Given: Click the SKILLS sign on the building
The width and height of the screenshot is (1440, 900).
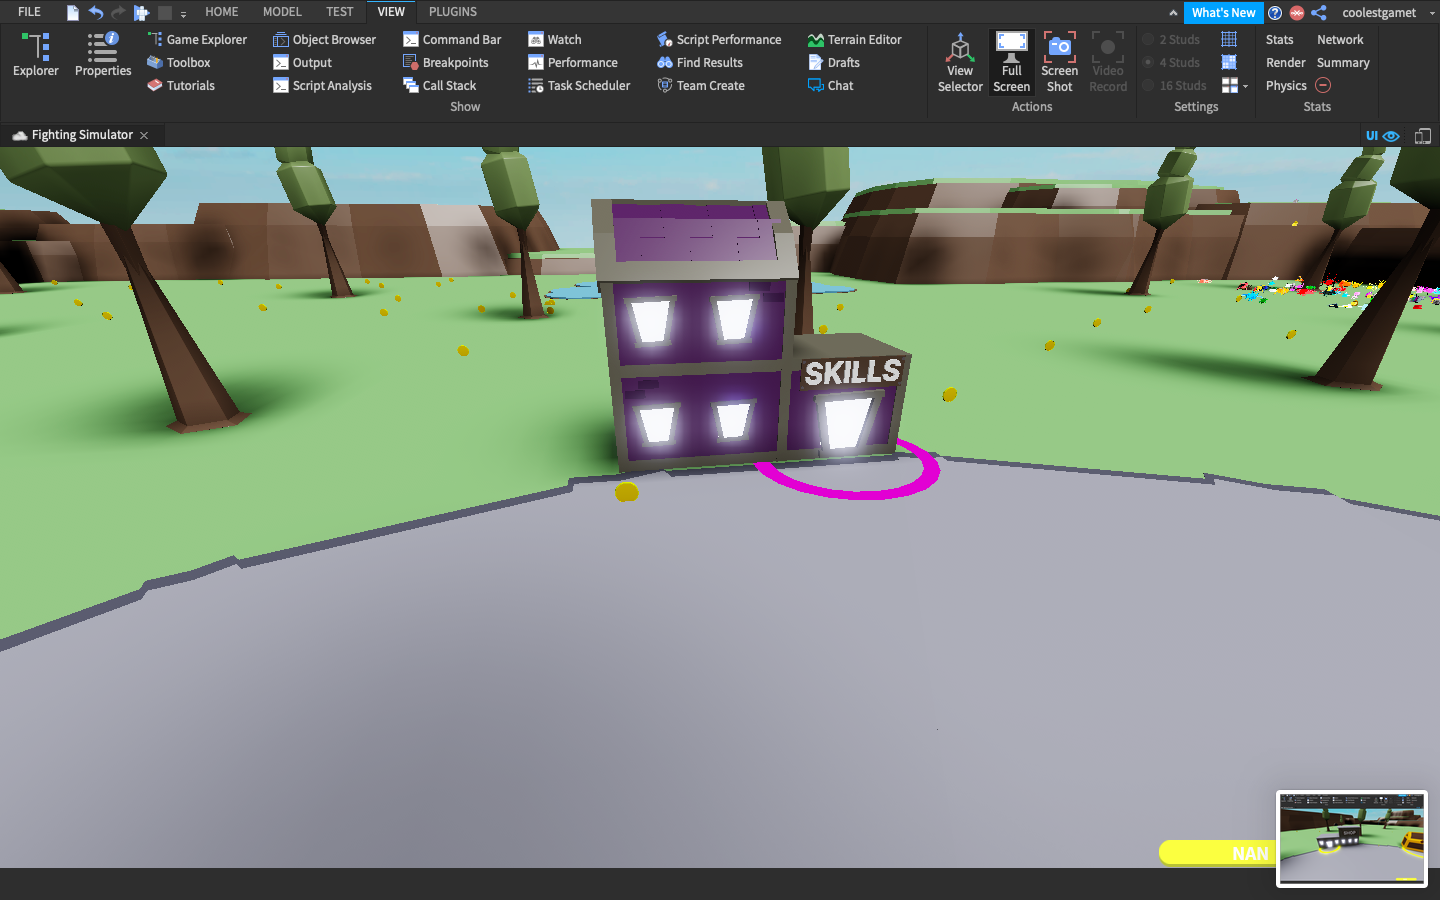Looking at the screenshot, I should pyautogui.click(x=853, y=372).
